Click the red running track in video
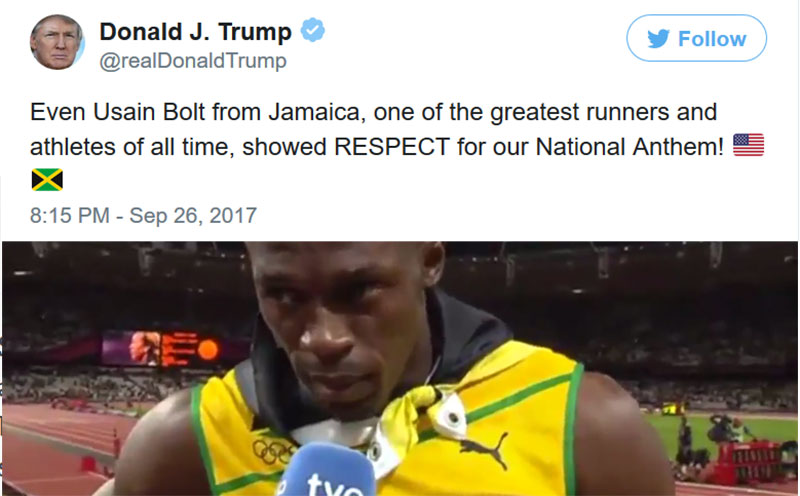This screenshot has height=496, width=800. (x=56, y=449)
